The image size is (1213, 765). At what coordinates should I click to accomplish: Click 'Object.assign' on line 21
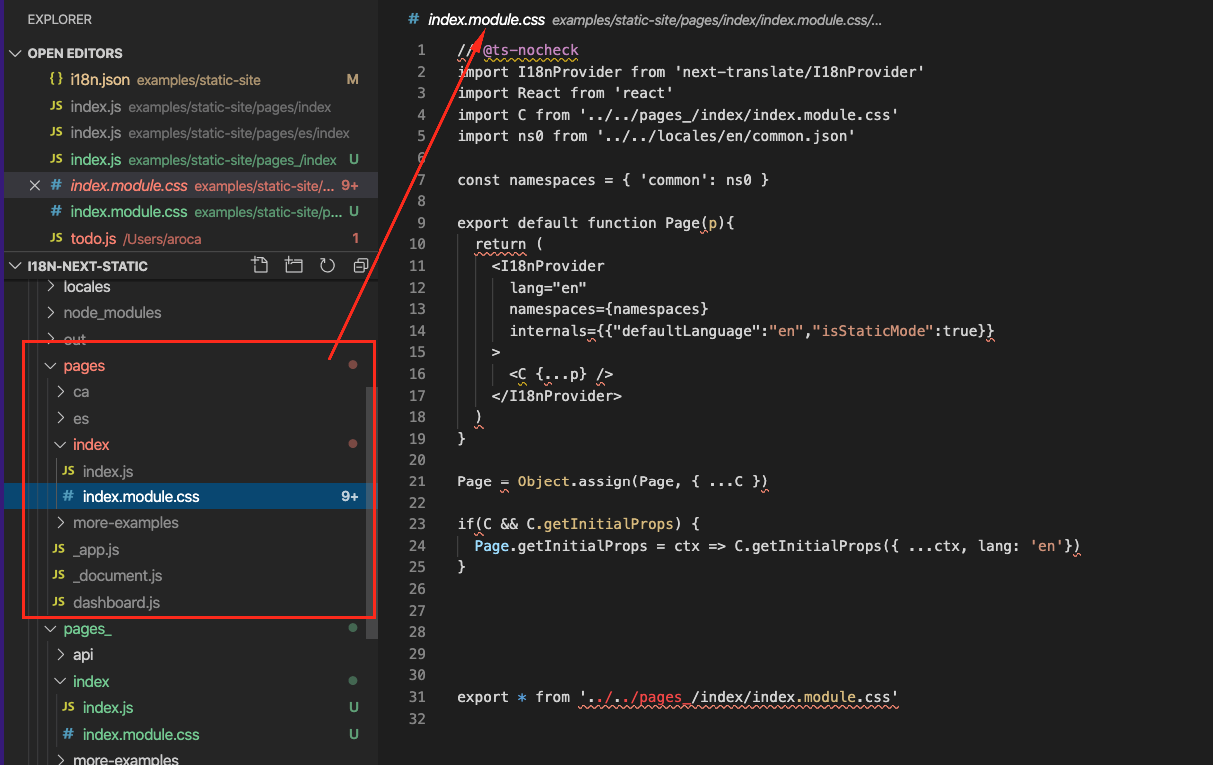[573, 481]
